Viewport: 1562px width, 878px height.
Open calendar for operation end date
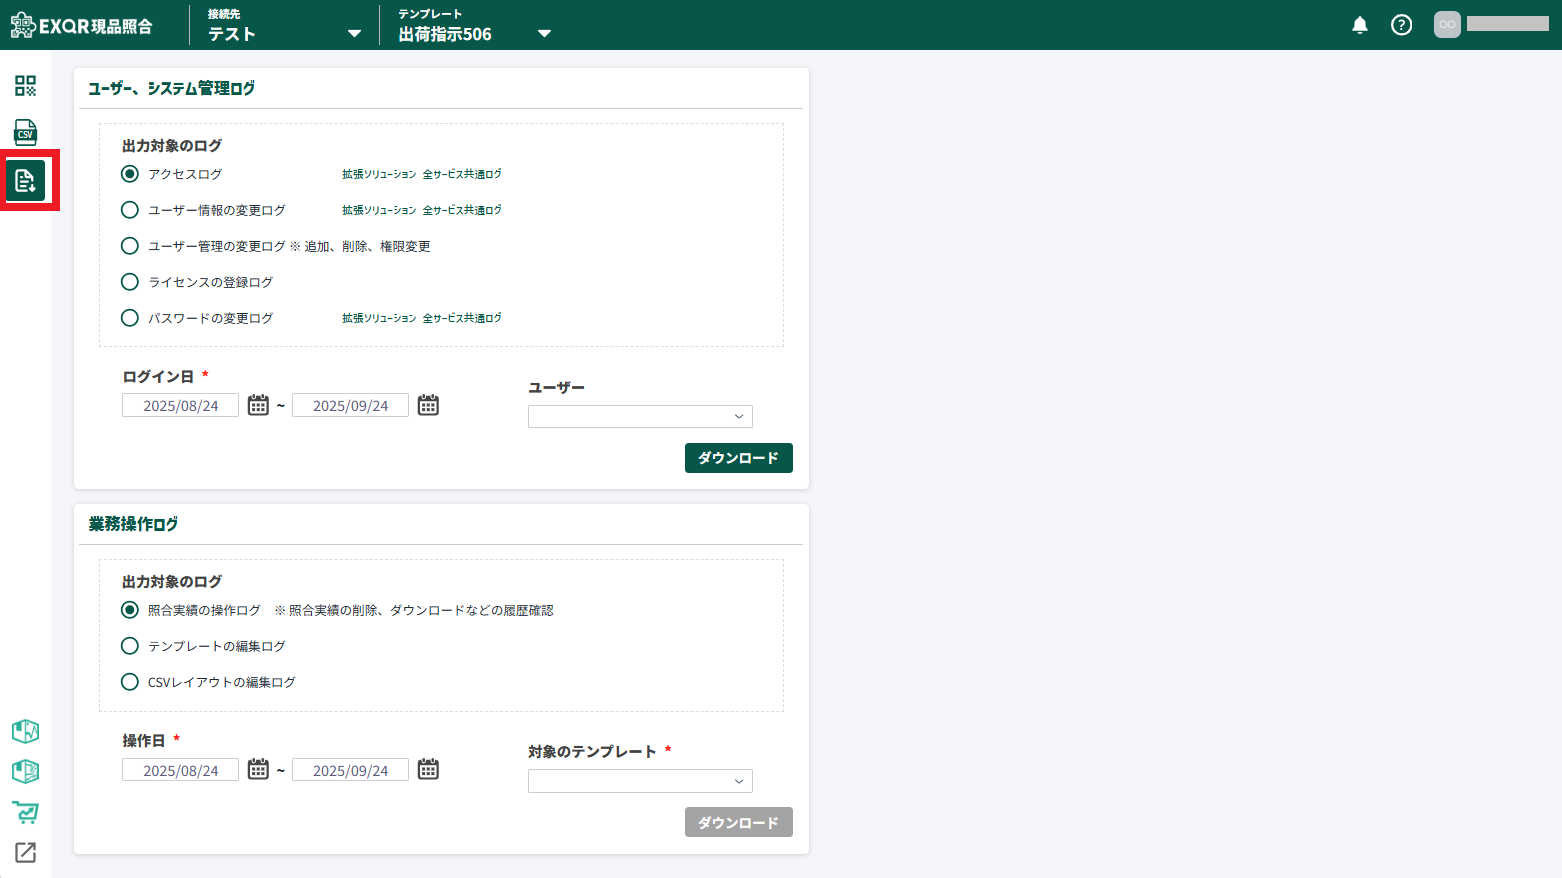pos(428,769)
